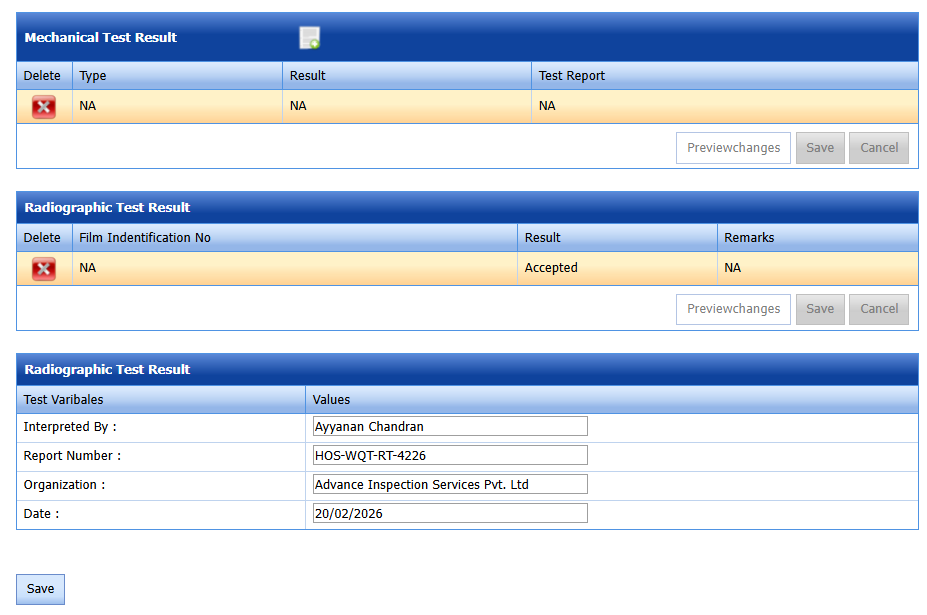Viewport: 927px width, 615px height.
Task: Click the Film Indentification No column header
Action: (145, 238)
